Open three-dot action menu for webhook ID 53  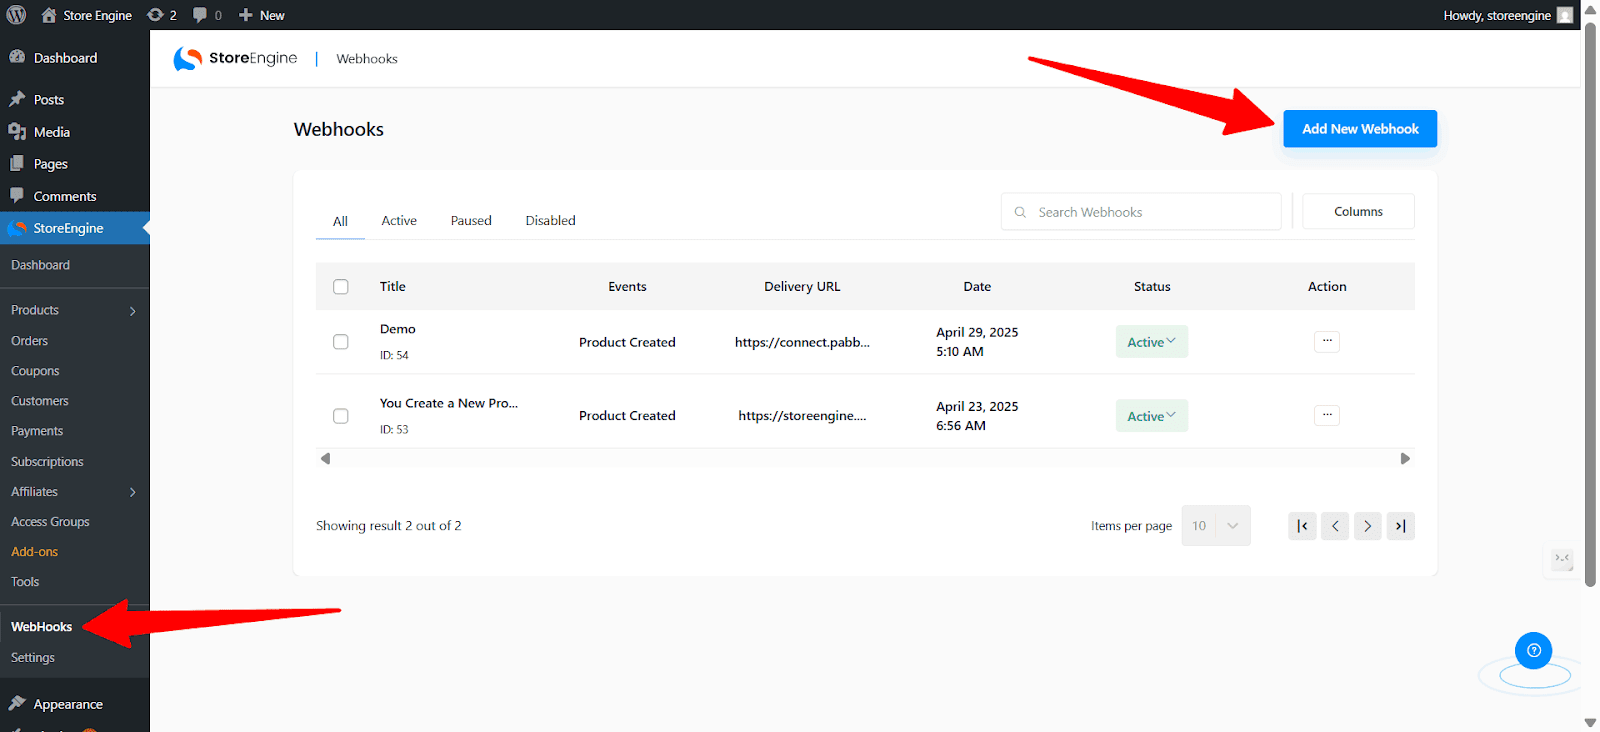click(x=1327, y=414)
